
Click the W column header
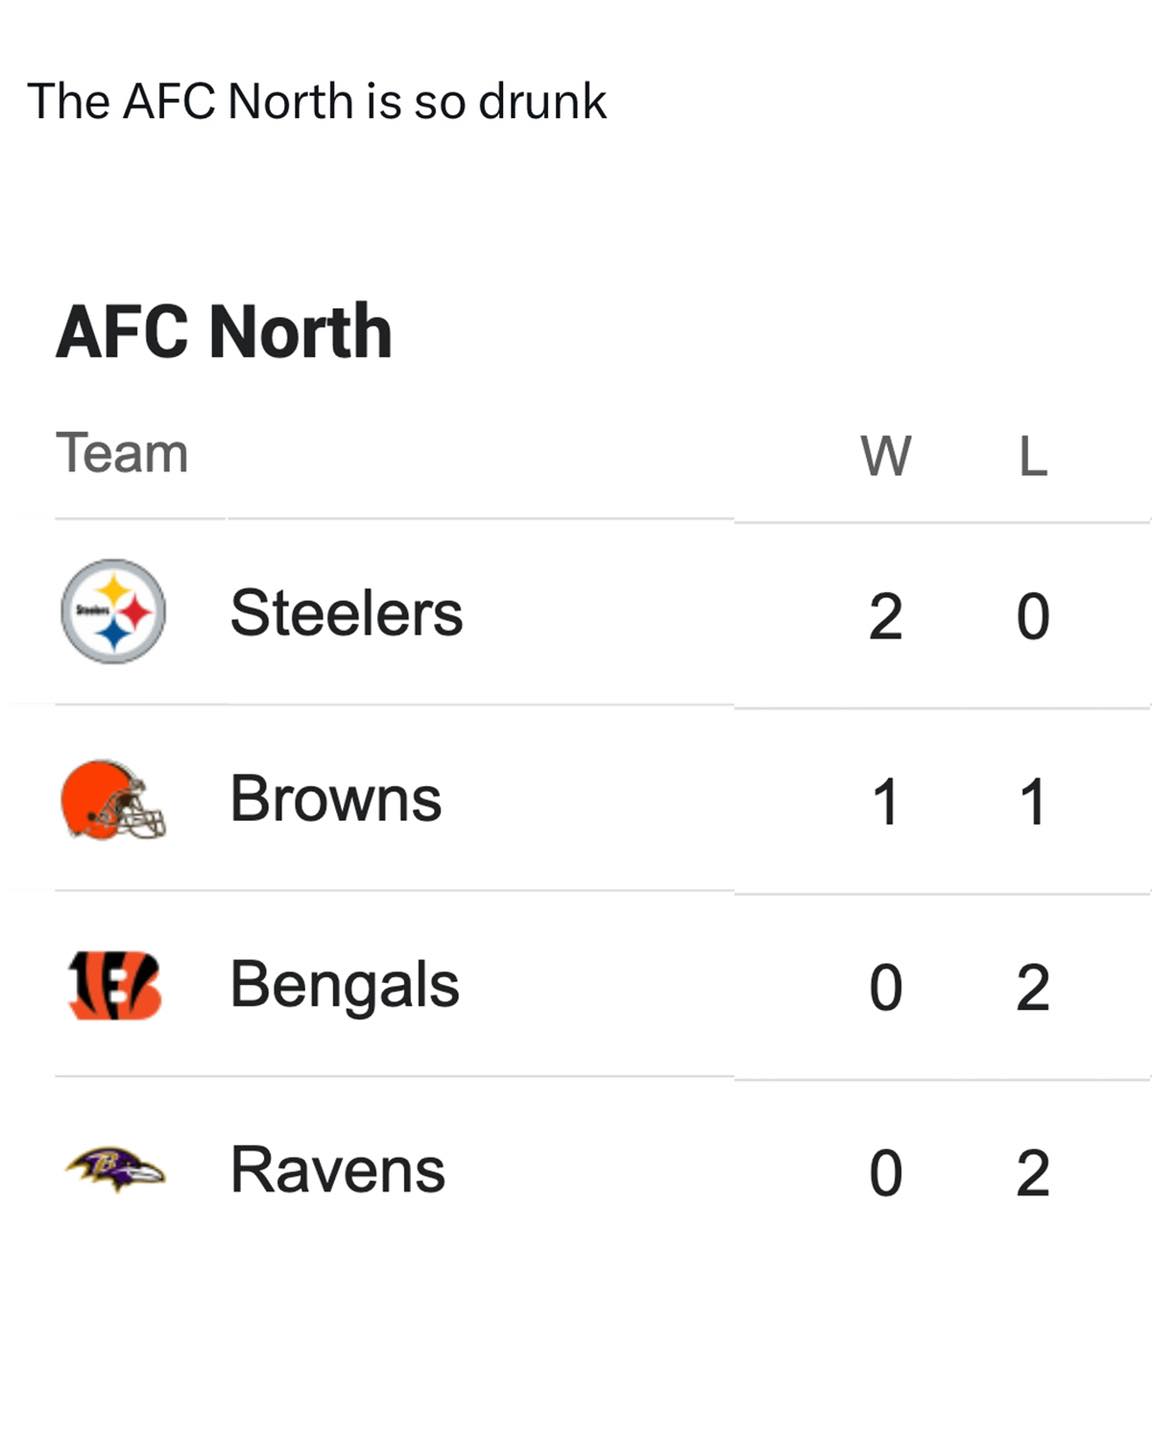886,456
